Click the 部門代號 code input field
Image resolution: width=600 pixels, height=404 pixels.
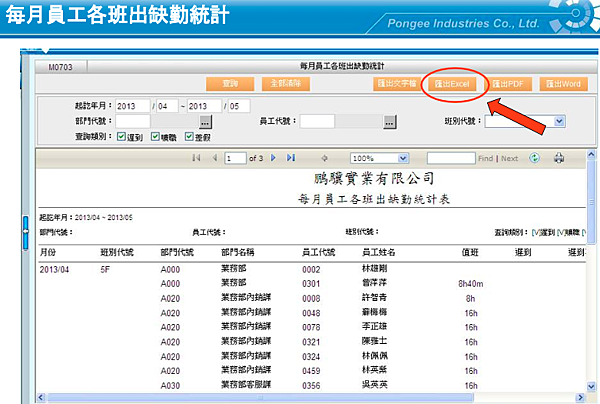click(133, 122)
